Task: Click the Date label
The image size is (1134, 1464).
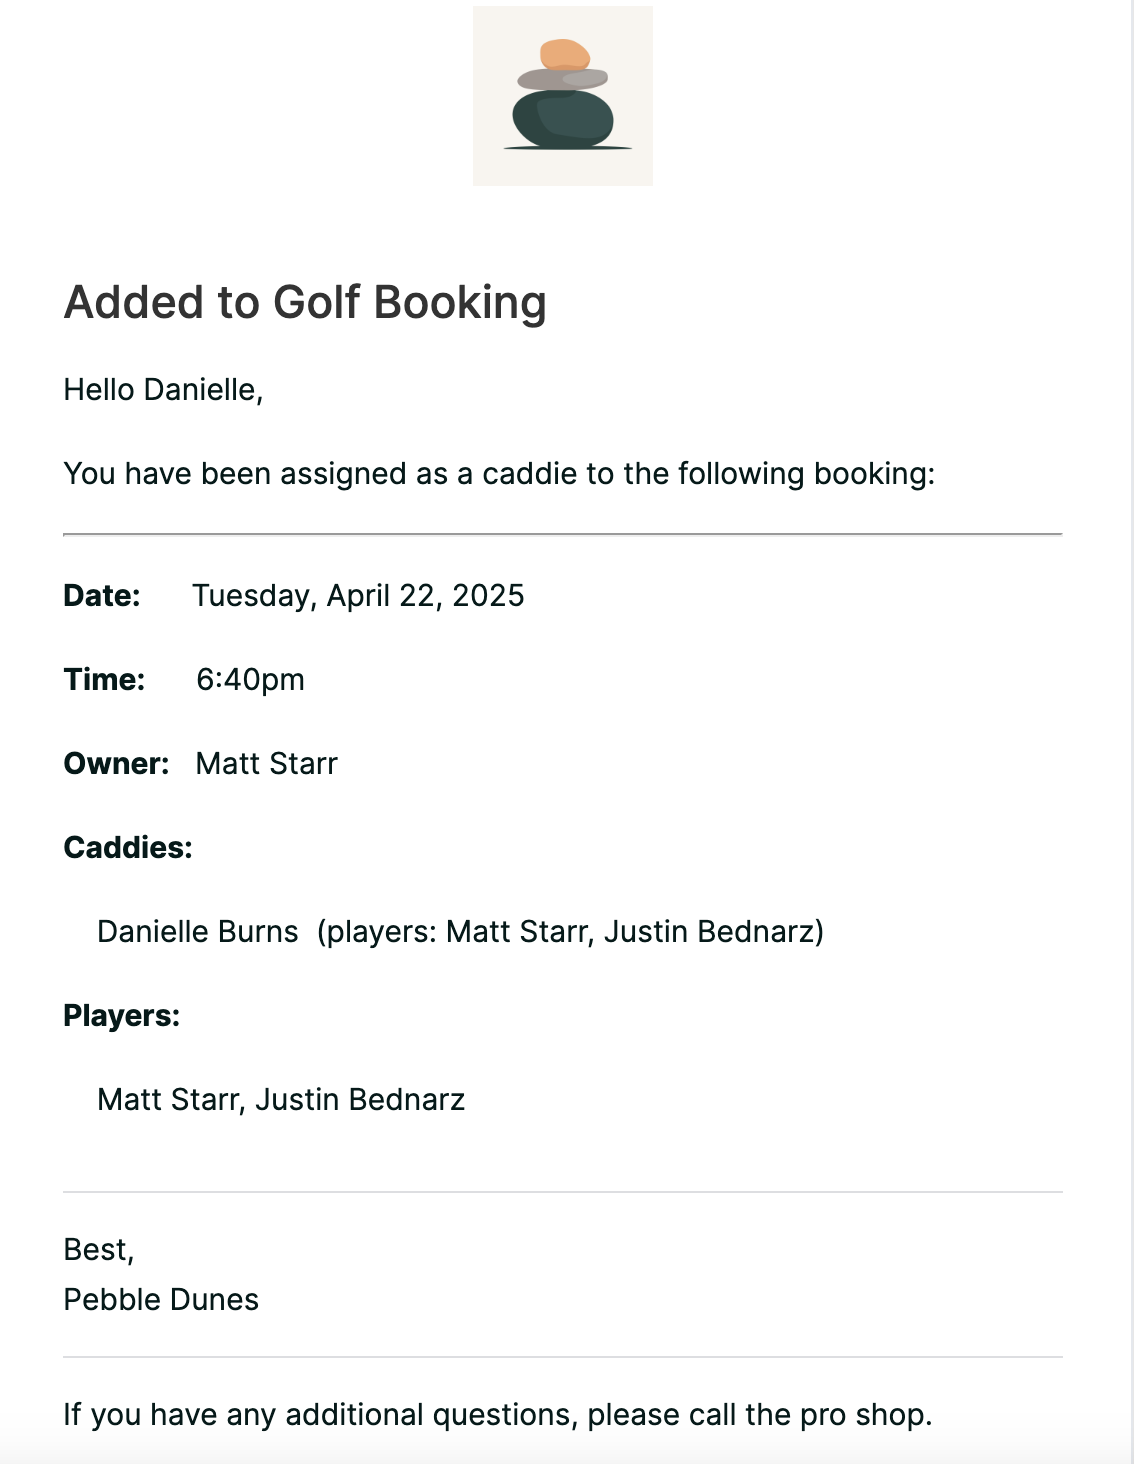Action: tap(102, 596)
